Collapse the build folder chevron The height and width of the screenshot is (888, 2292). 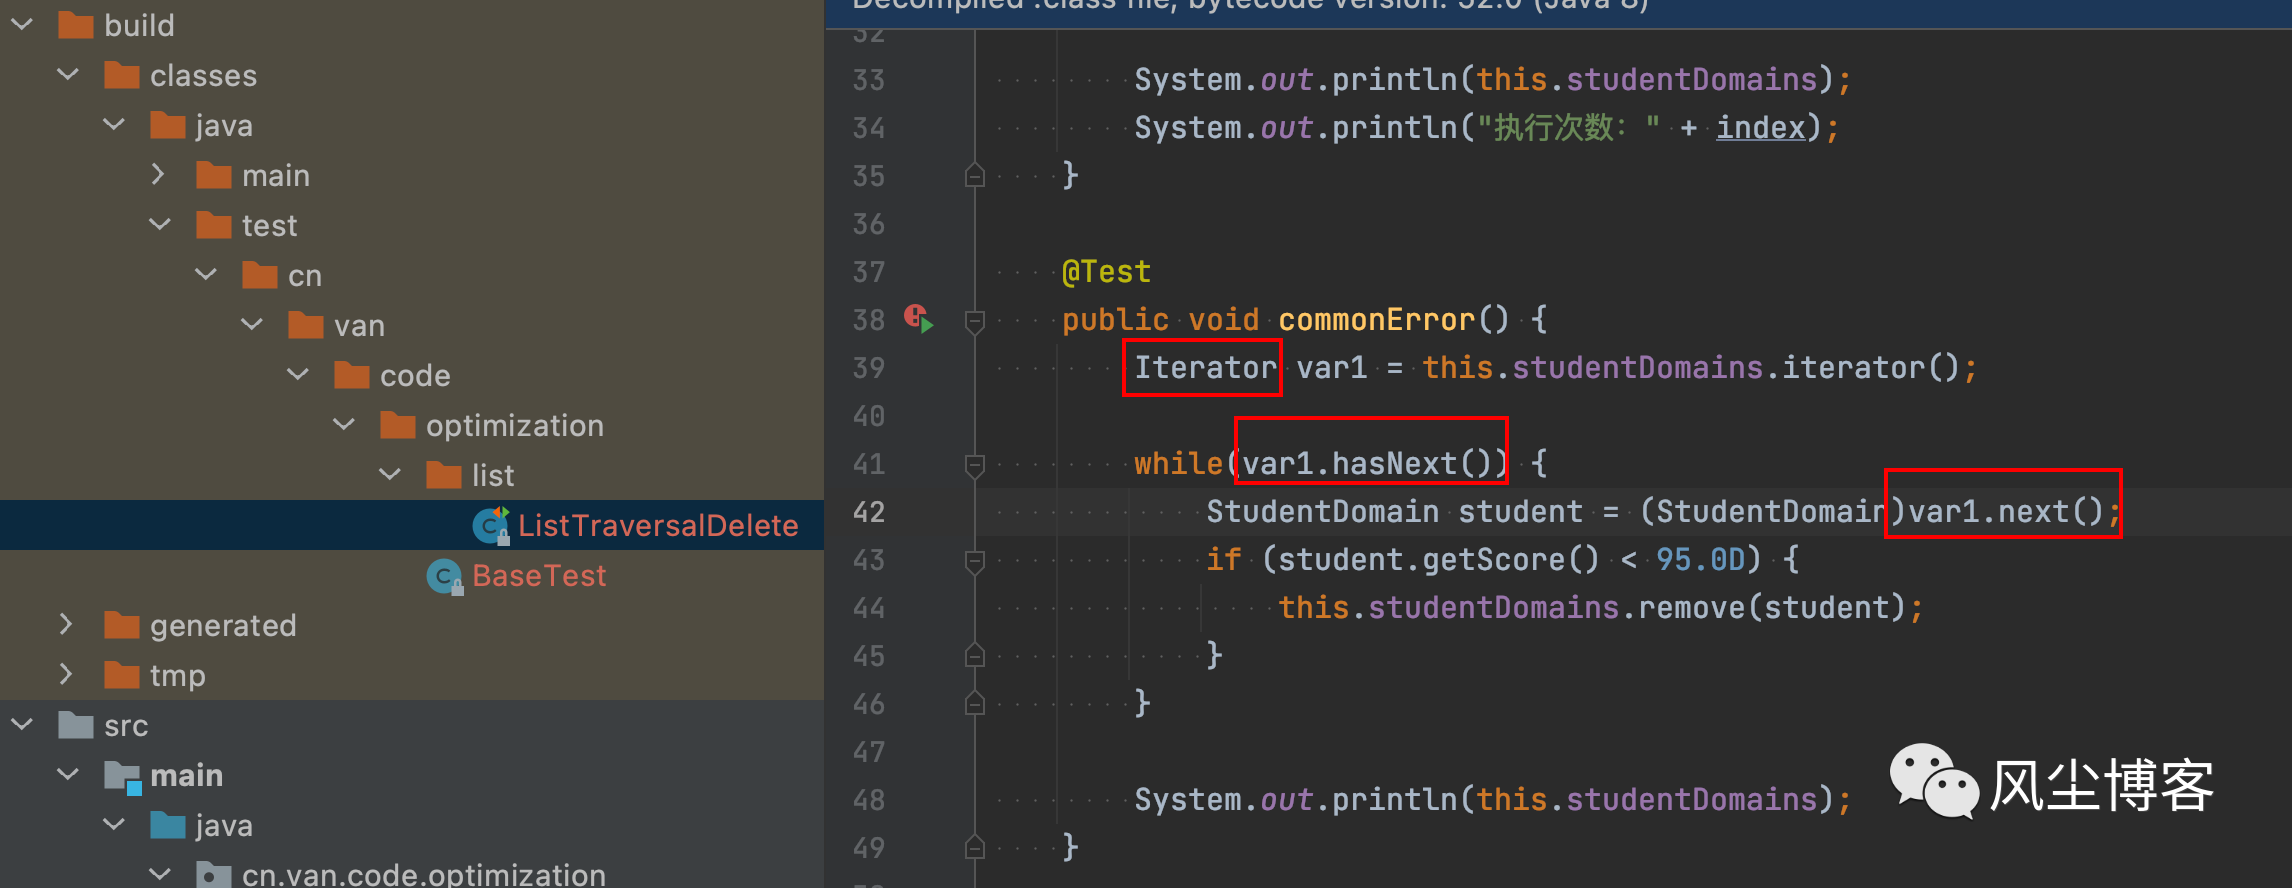[22, 24]
